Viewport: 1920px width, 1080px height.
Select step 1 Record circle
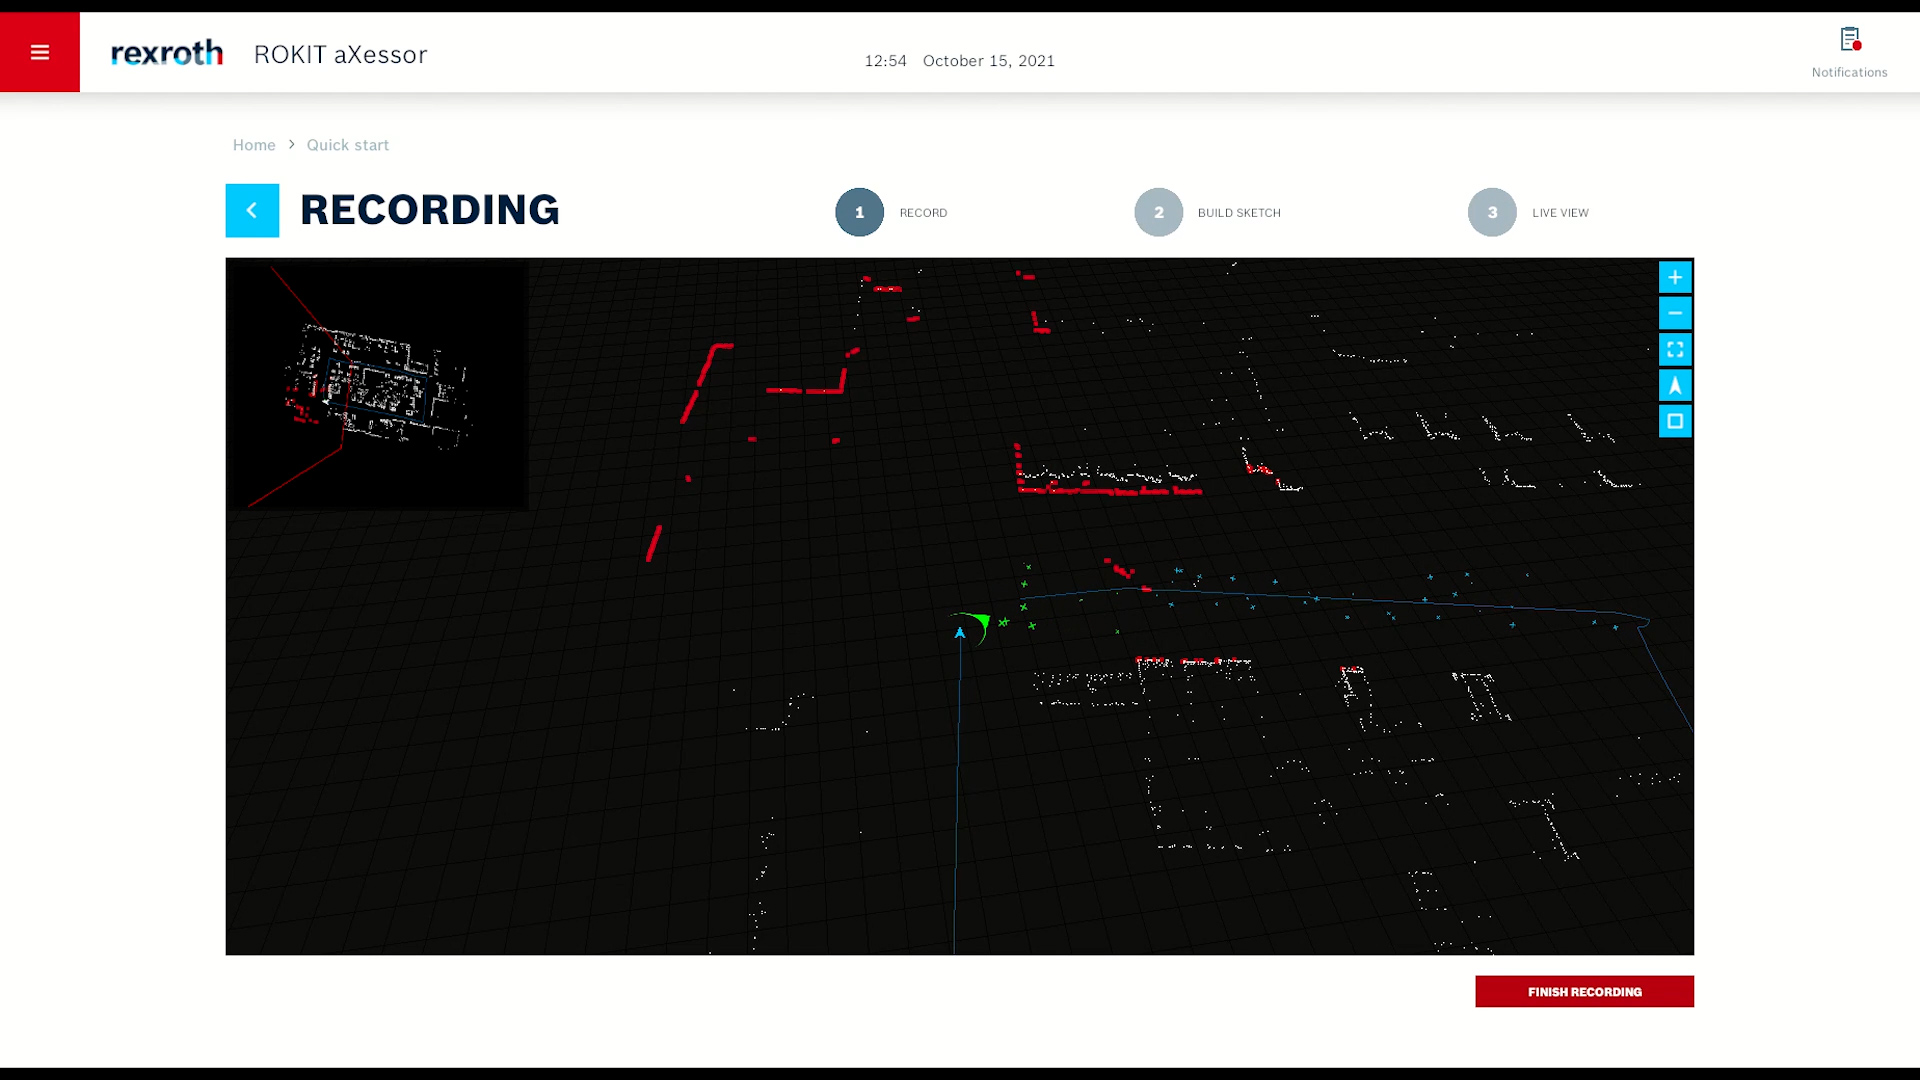tap(860, 212)
